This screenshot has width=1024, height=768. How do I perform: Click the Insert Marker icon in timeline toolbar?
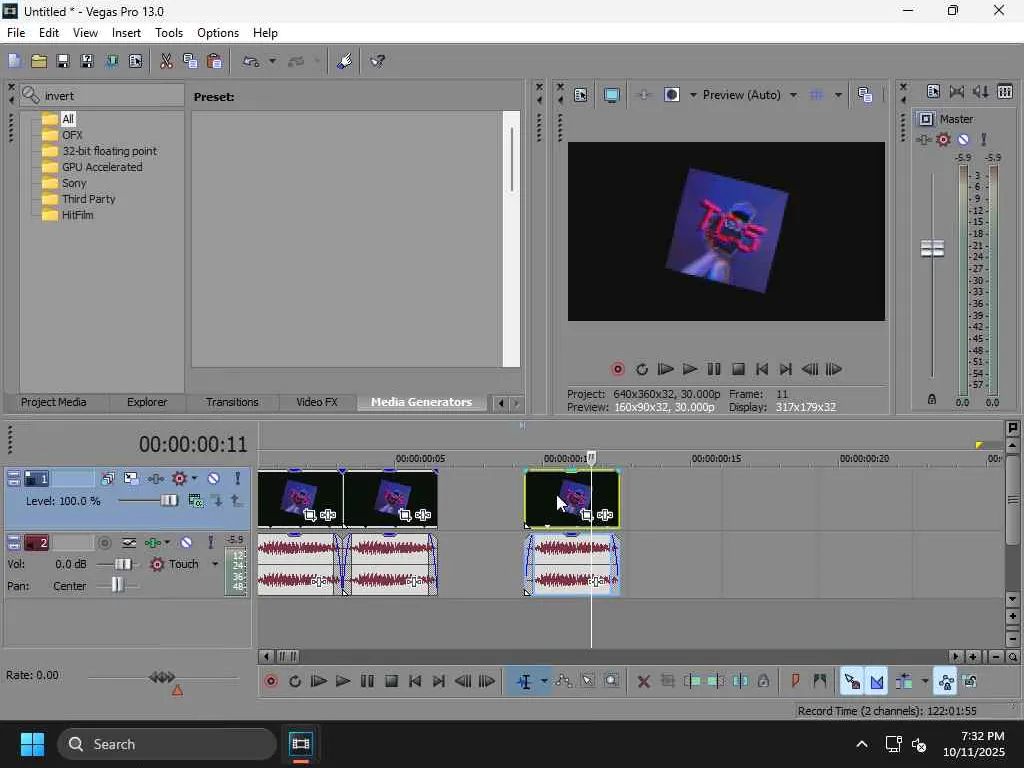795,682
